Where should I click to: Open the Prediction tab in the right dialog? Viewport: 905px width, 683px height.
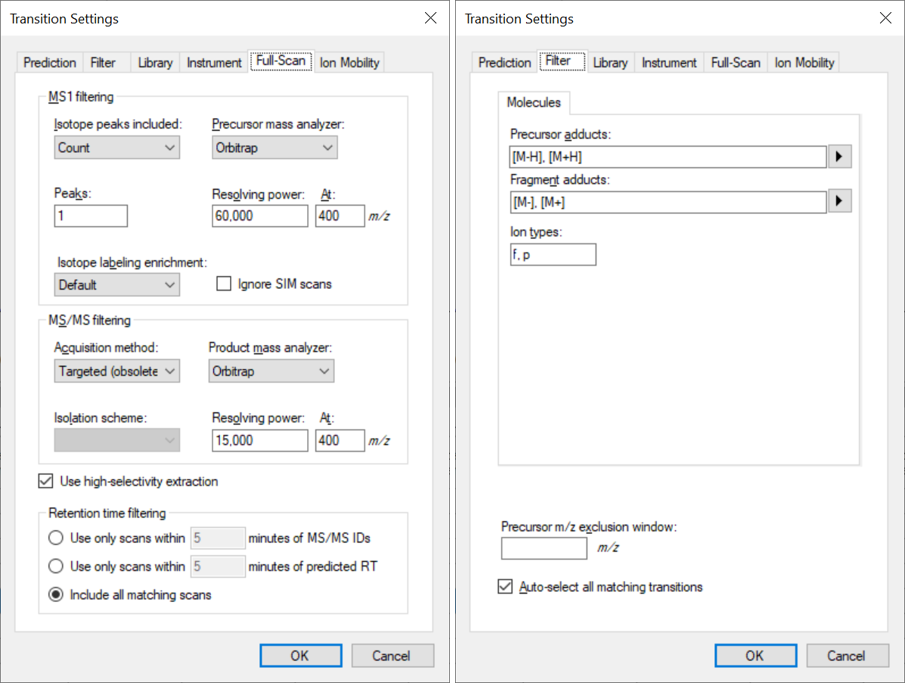pyautogui.click(x=504, y=62)
